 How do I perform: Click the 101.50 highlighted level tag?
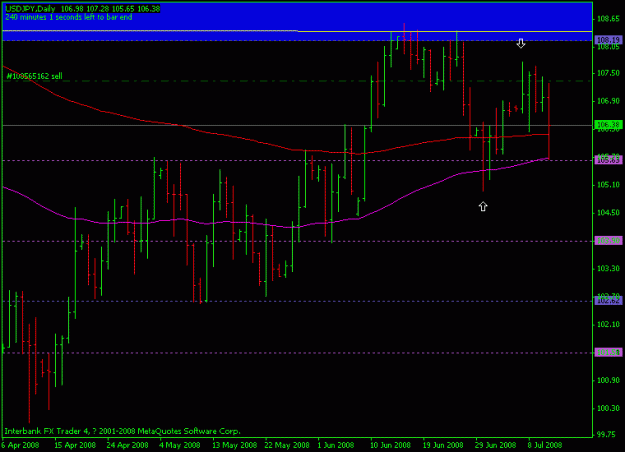[x=608, y=352]
